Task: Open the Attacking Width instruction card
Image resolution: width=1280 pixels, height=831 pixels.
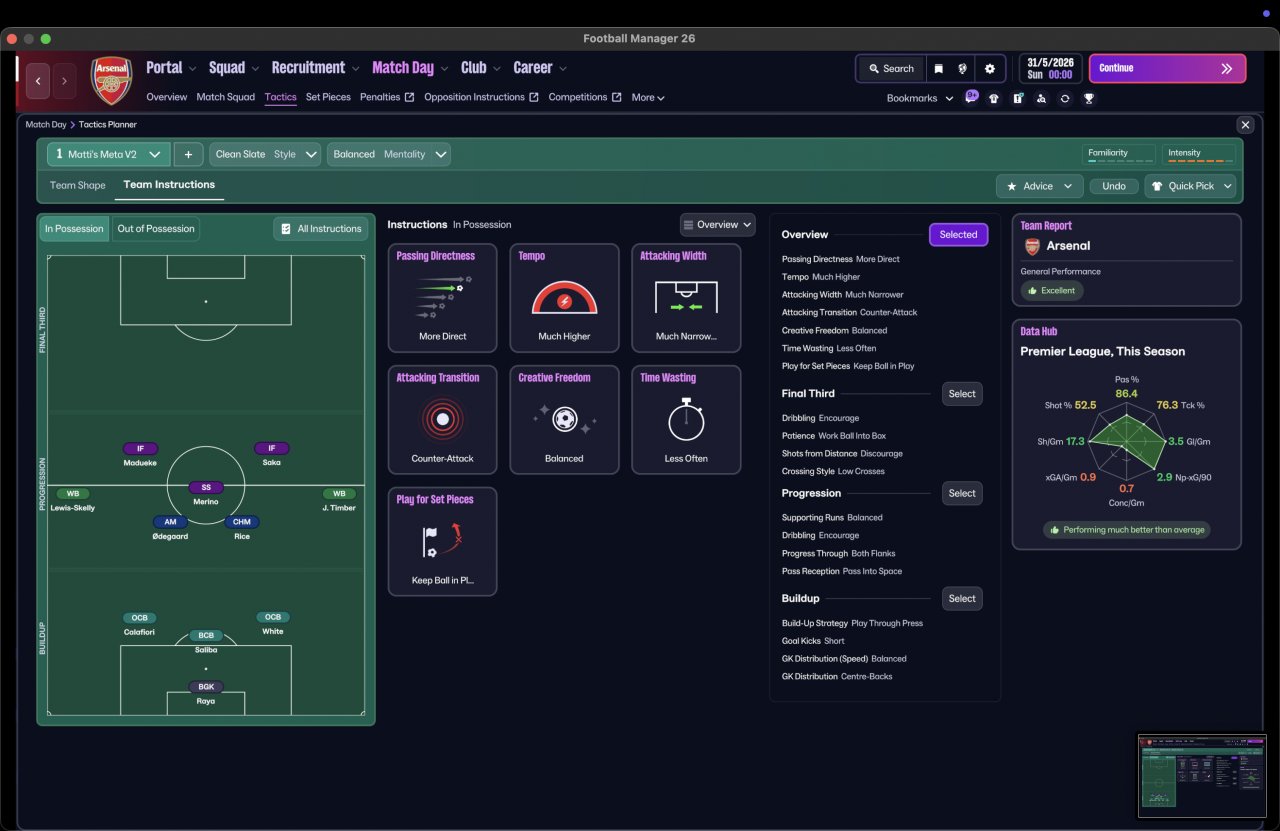Action: [686, 298]
